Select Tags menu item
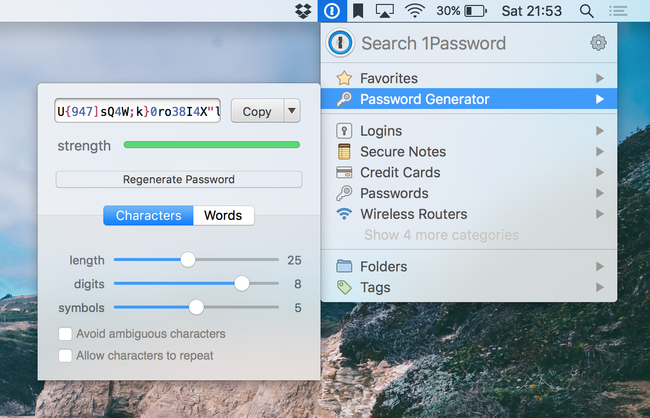The width and height of the screenshot is (650, 418). [469, 287]
